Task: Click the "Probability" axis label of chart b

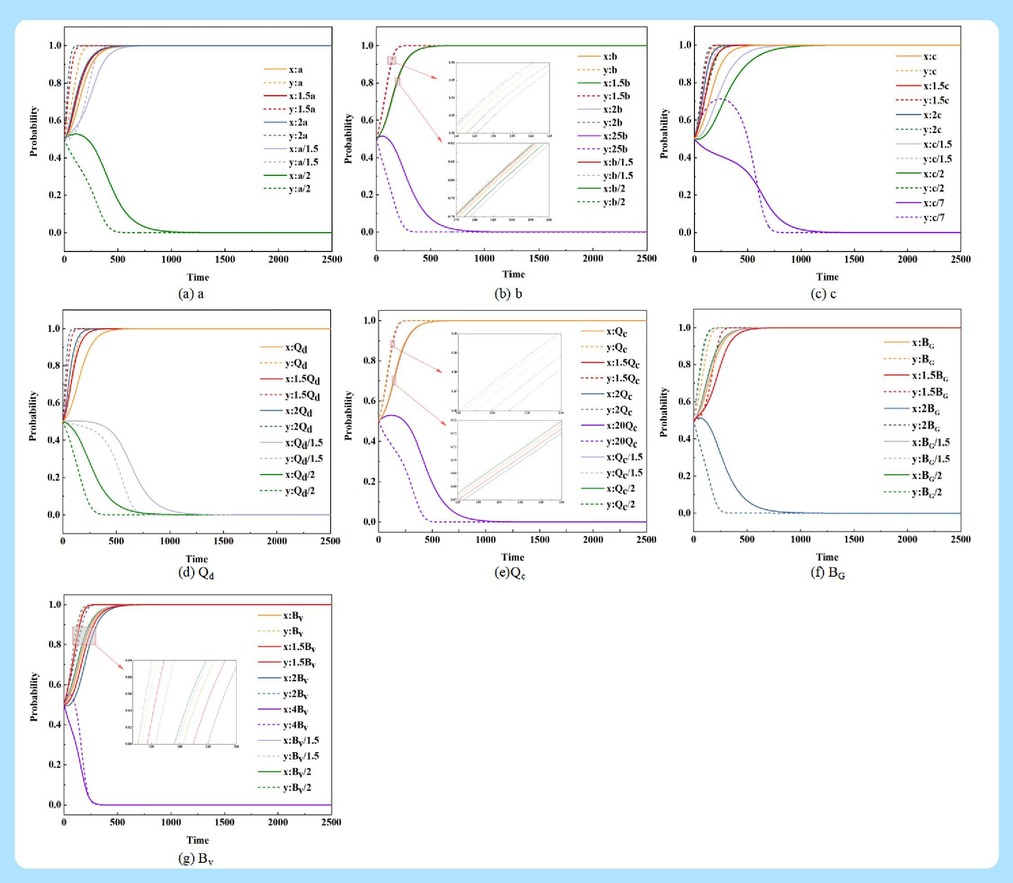Action: (x=348, y=138)
